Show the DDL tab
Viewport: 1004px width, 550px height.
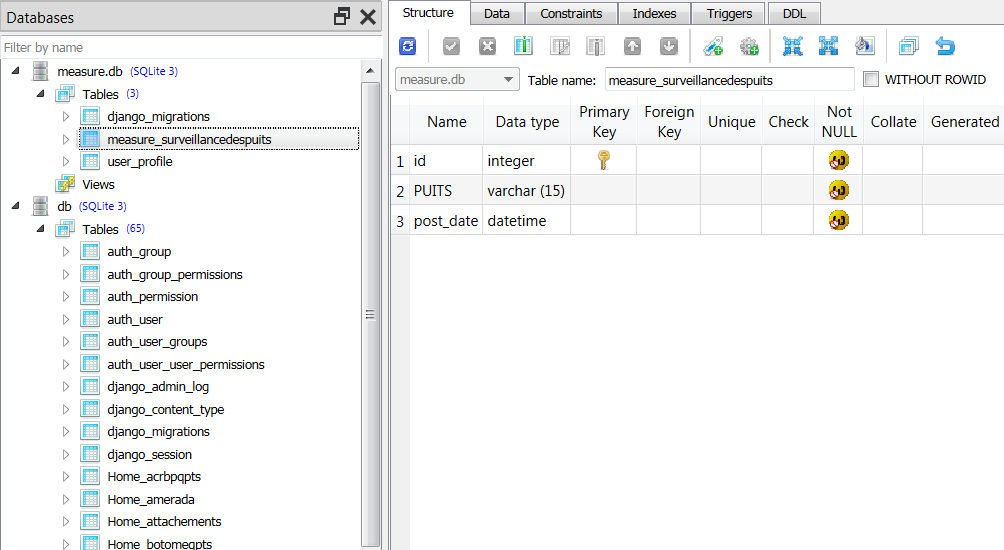coord(794,13)
